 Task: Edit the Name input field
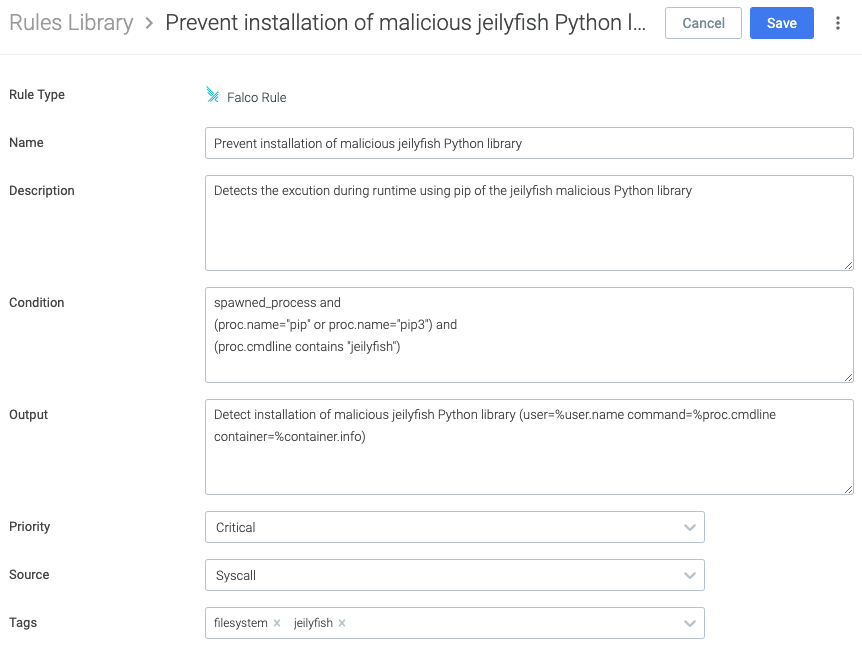click(529, 143)
